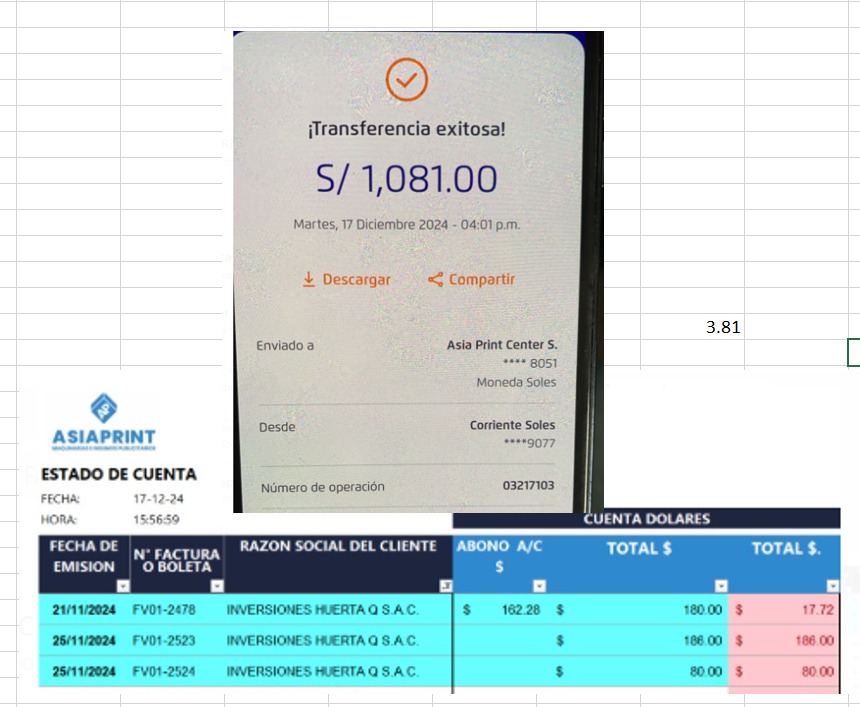Open the FECHA DE EMISION filter dropdown

[x=123, y=586]
